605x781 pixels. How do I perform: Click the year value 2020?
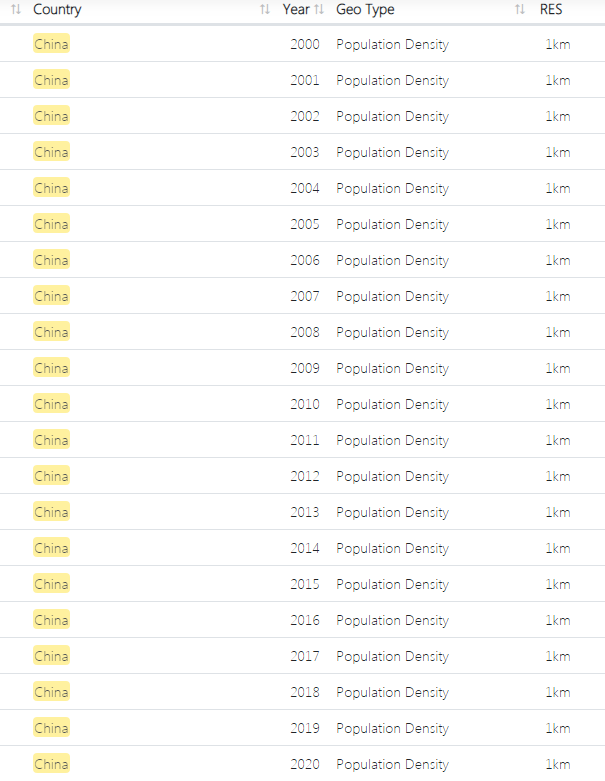pyautogui.click(x=305, y=765)
